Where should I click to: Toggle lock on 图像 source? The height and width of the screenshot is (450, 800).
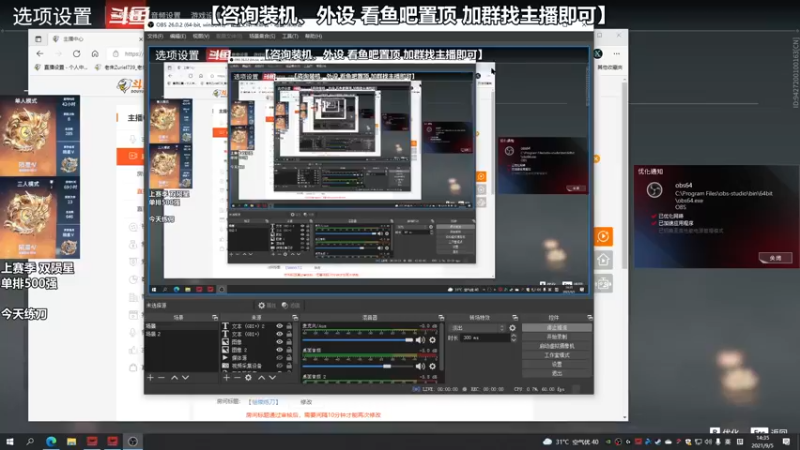tap(289, 342)
